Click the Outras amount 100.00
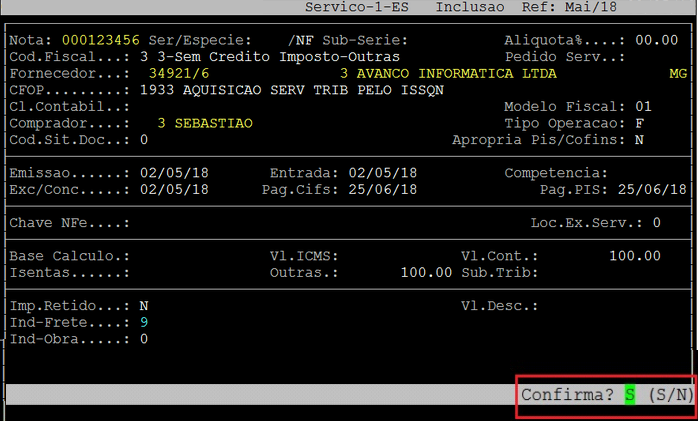This screenshot has width=698, height=421. click(x=426, y=272)
